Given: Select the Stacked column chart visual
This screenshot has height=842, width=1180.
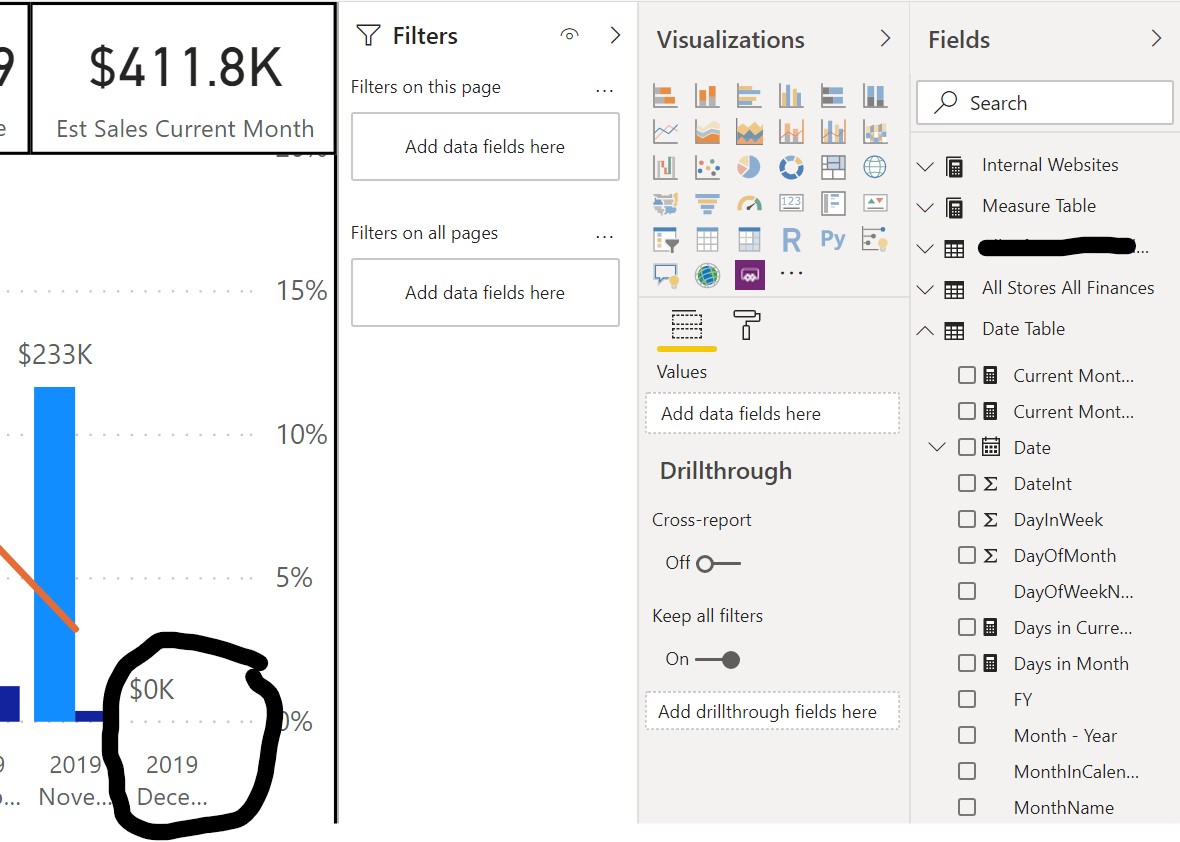Looking at the screenshot, I should (x=707, y=96).
